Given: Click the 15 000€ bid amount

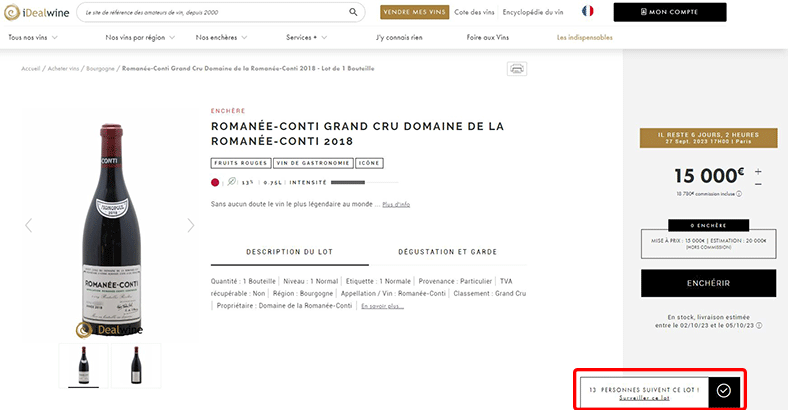Looking at the screenshot, I should pyautogui.click(x=709, y=176).
